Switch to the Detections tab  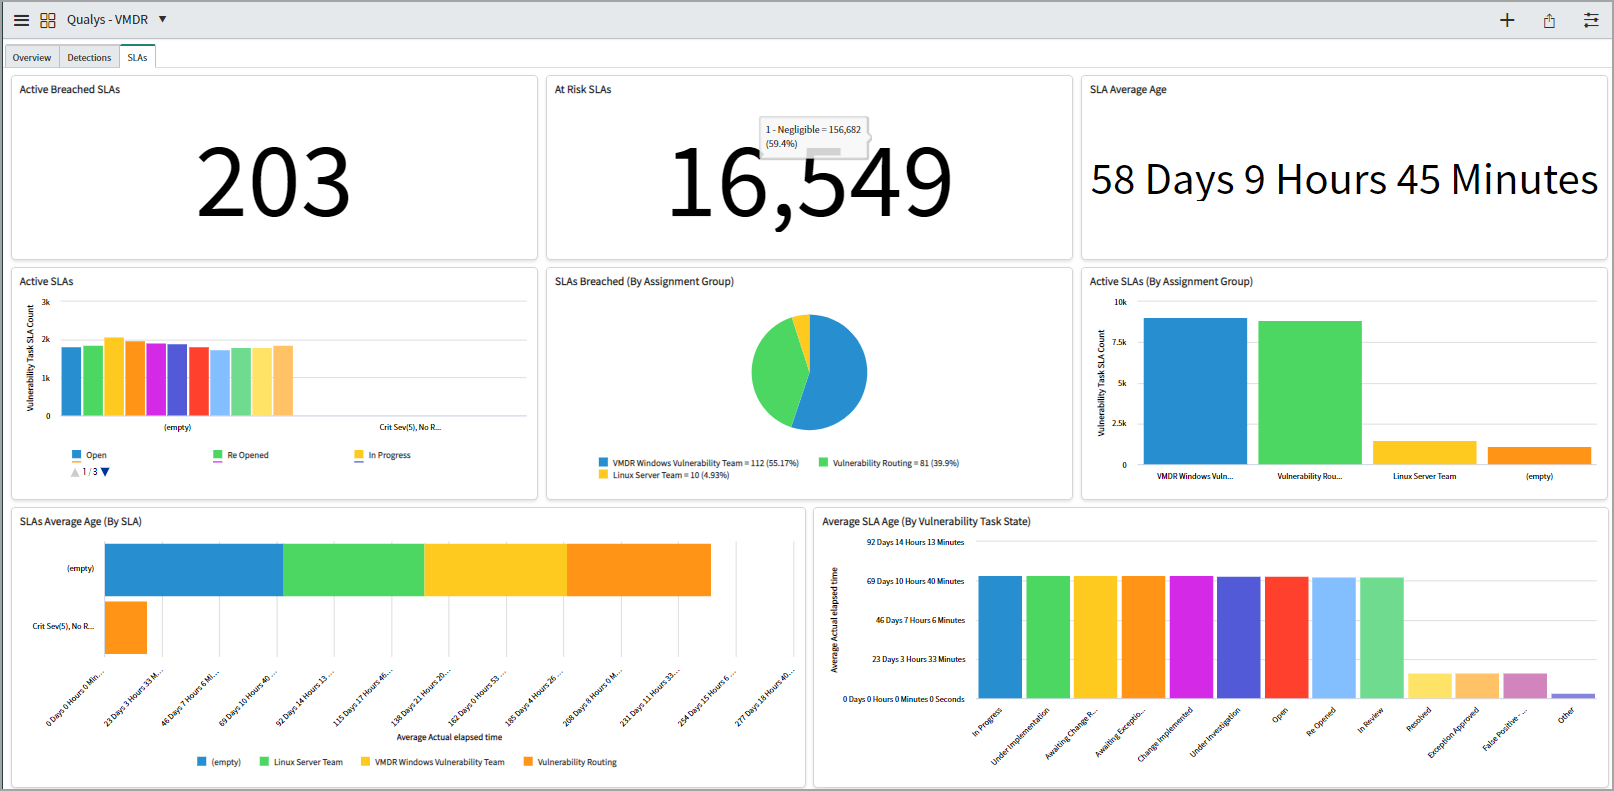click(x=89, y=58)
